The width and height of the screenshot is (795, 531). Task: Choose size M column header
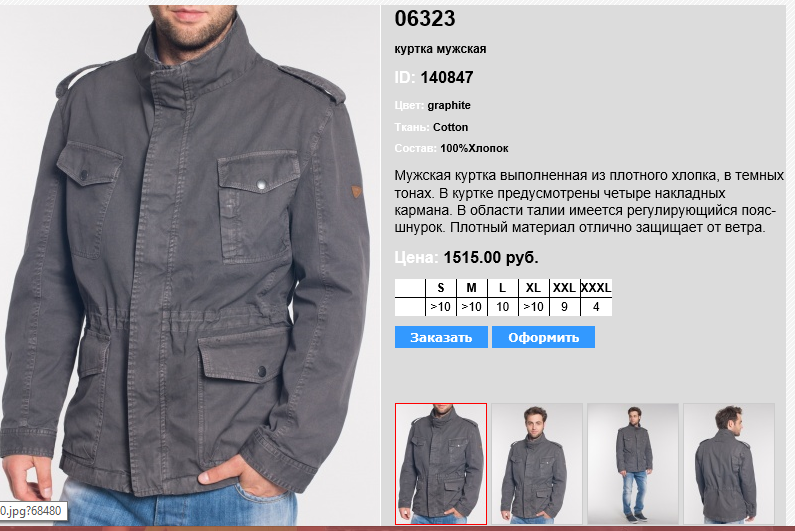(x=472, y=288)
